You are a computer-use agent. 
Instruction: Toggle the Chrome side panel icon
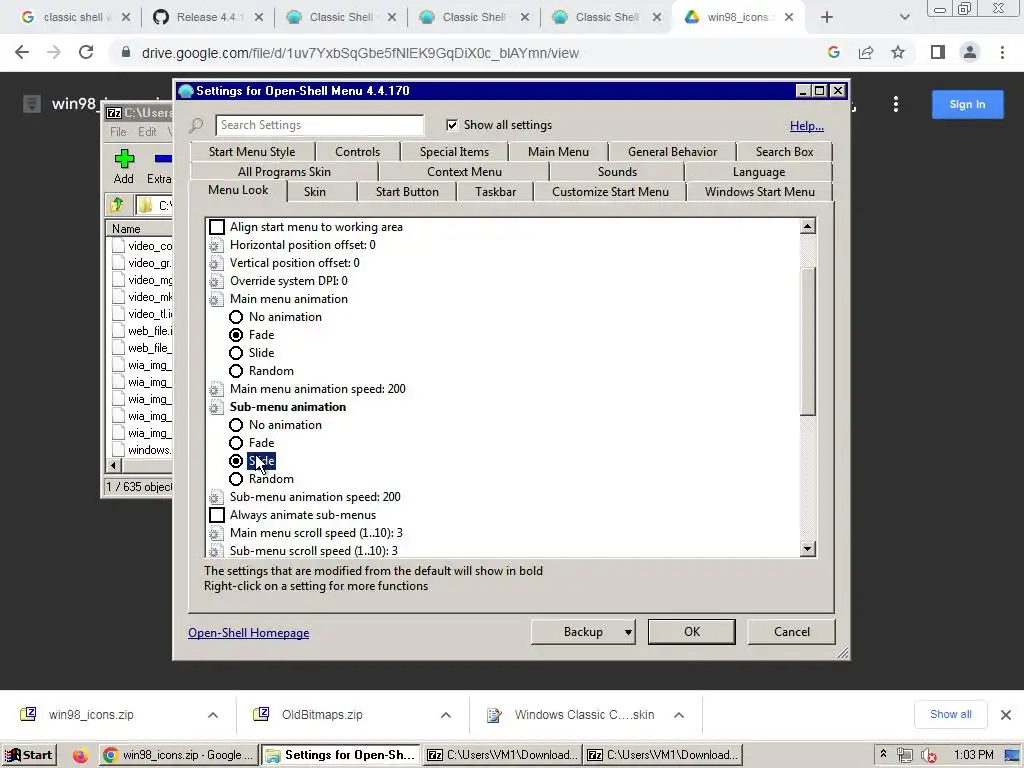938,52
